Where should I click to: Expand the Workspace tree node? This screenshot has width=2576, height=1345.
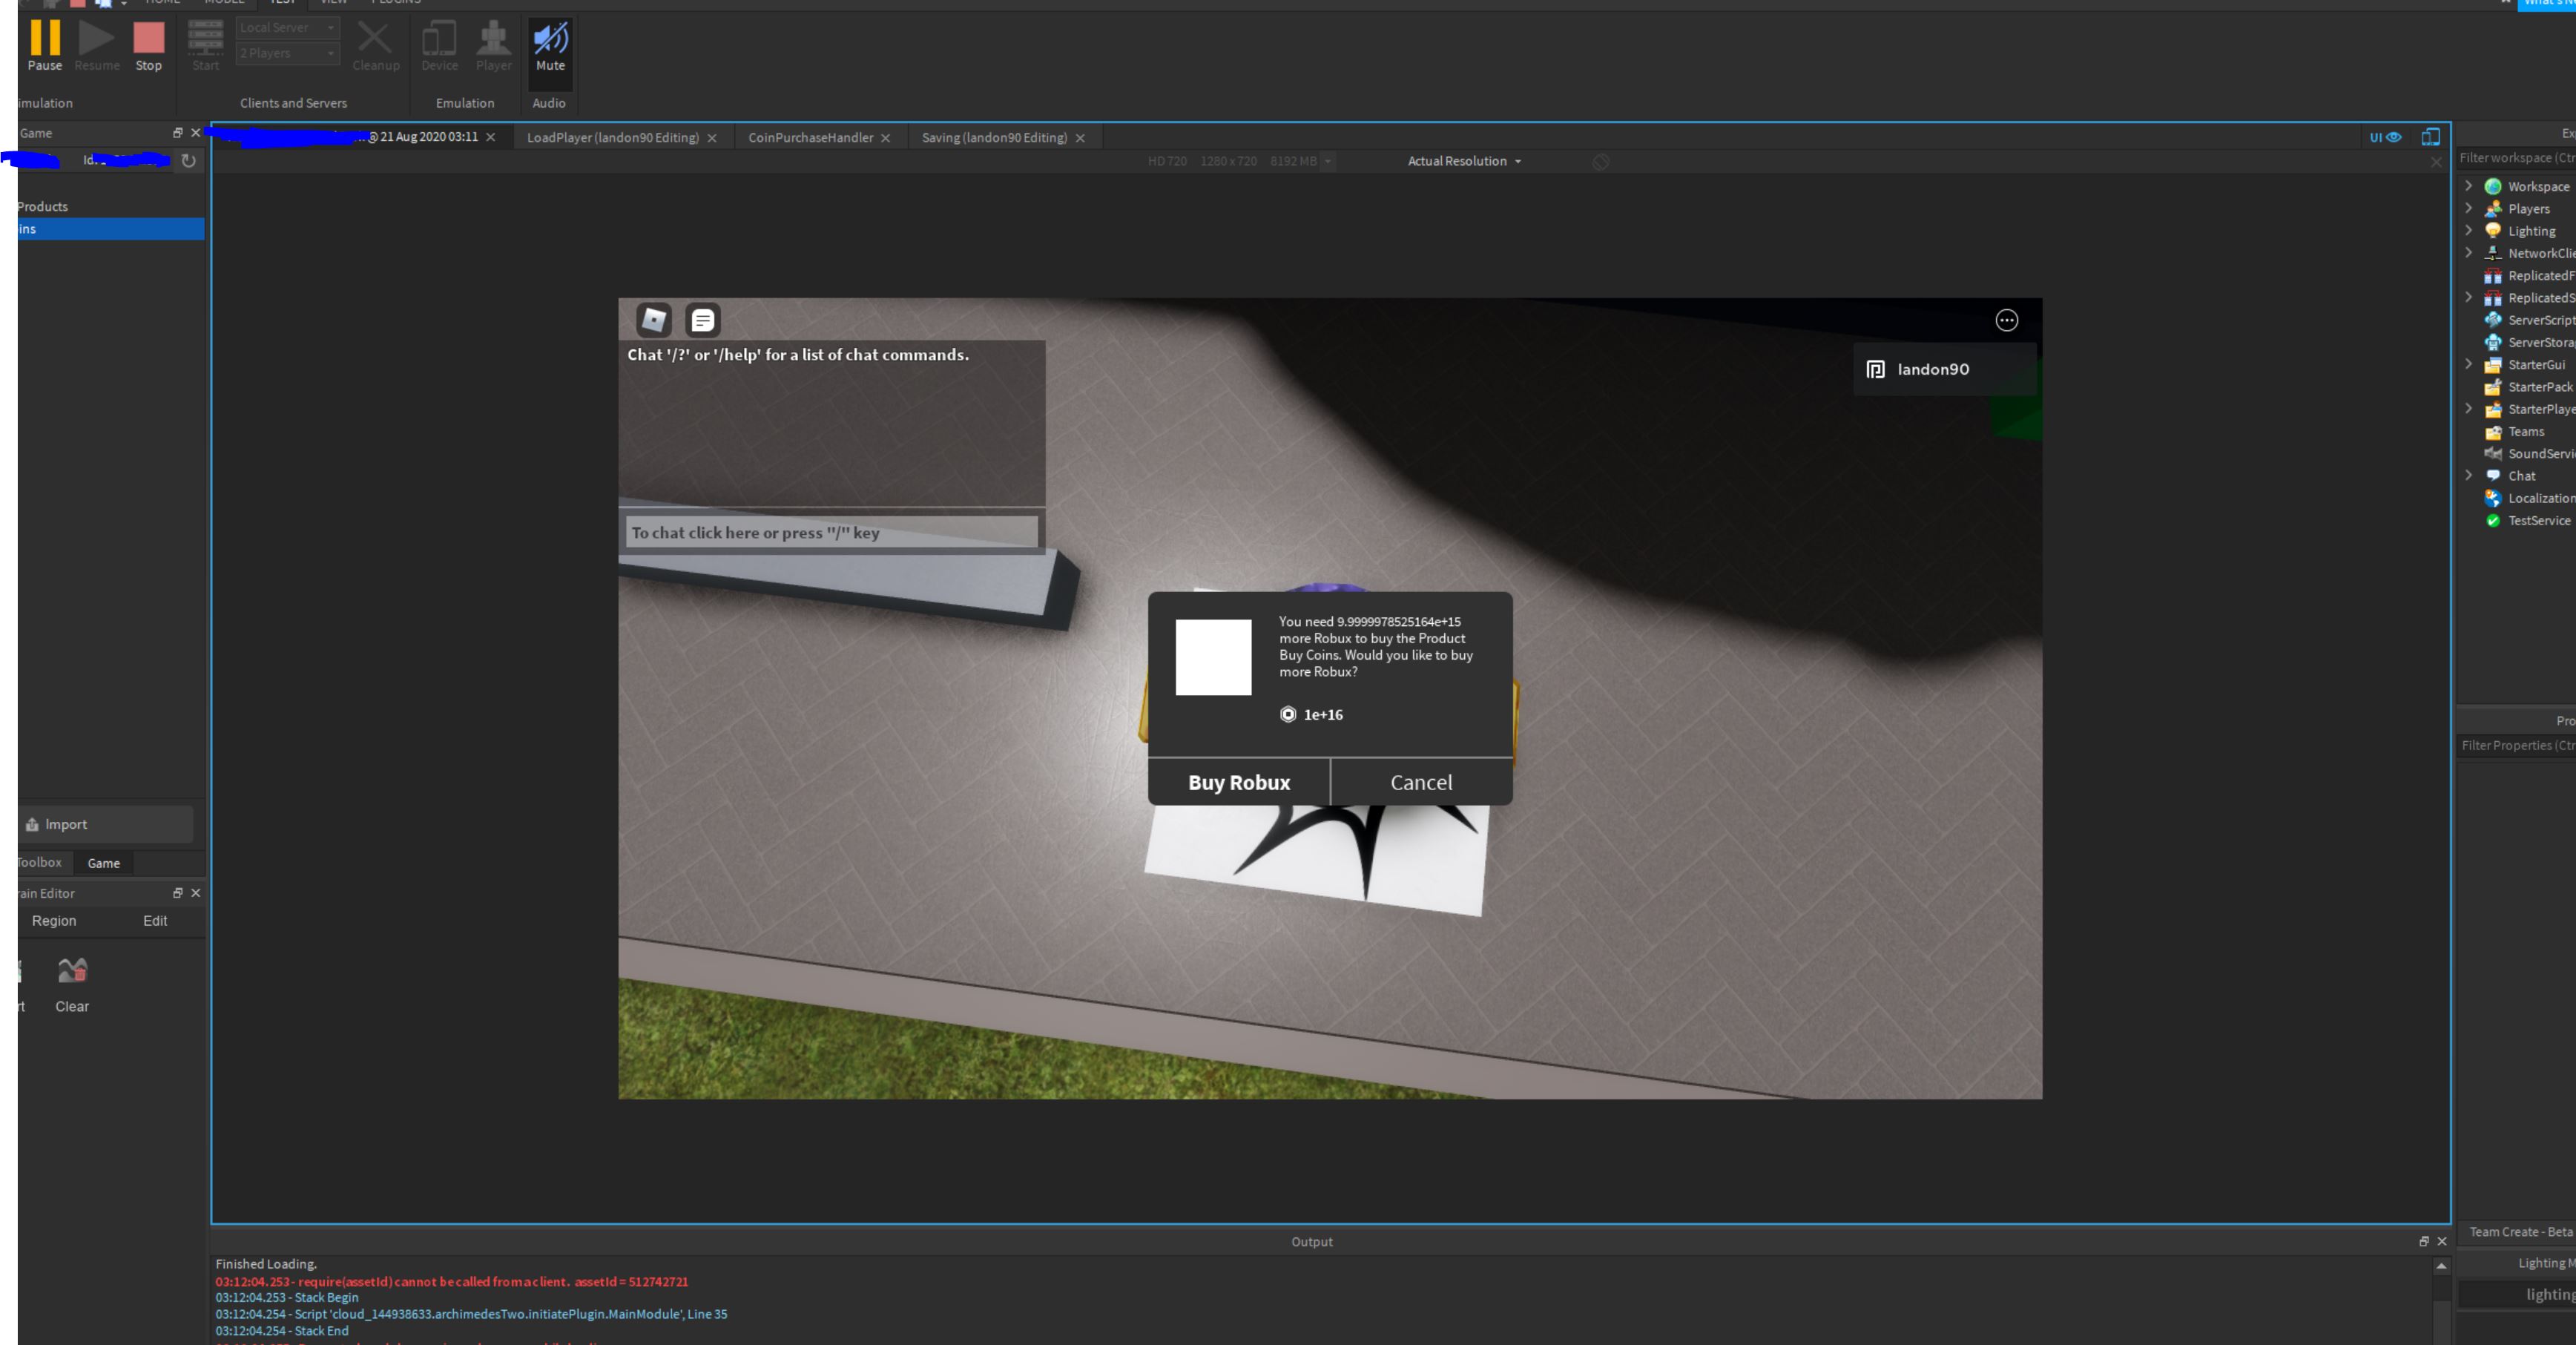click(2468, 186)
